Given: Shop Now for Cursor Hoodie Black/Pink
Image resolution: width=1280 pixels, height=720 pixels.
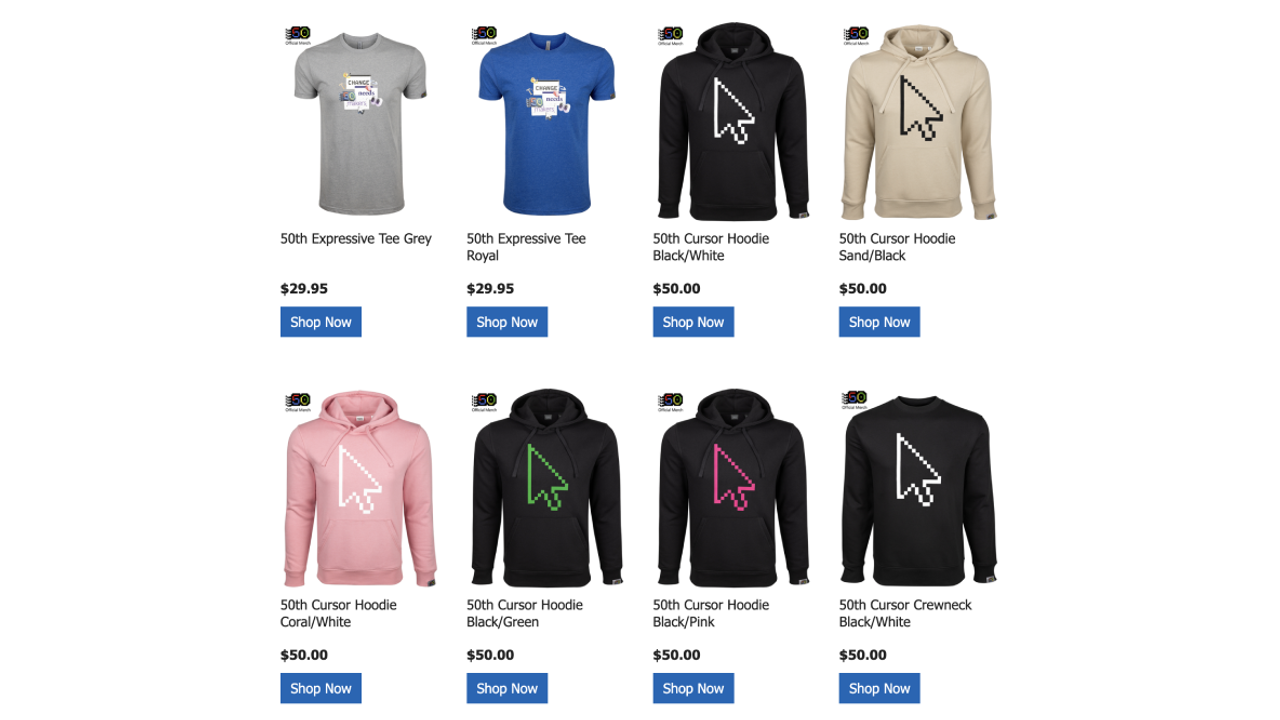Looking at the screenshot, I should pos(693,688).
